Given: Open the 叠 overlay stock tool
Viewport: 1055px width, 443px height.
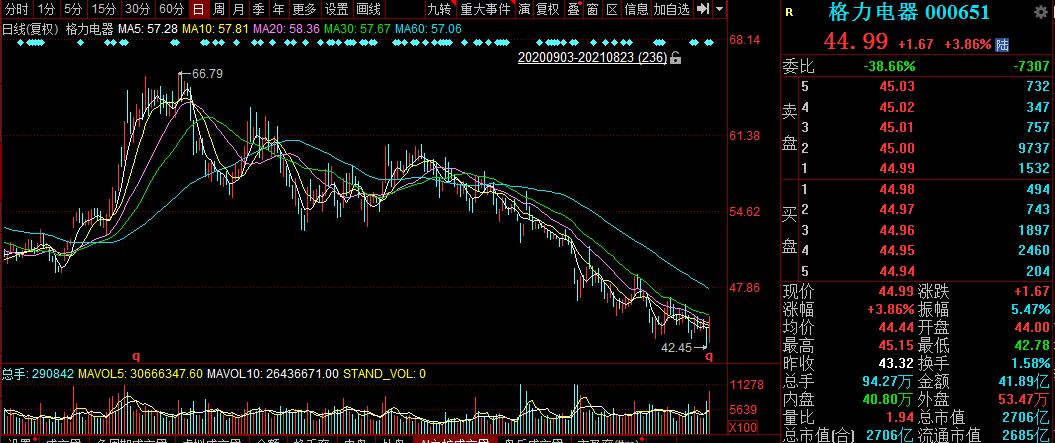Looking at the screenshot, I should click(573, 9).
